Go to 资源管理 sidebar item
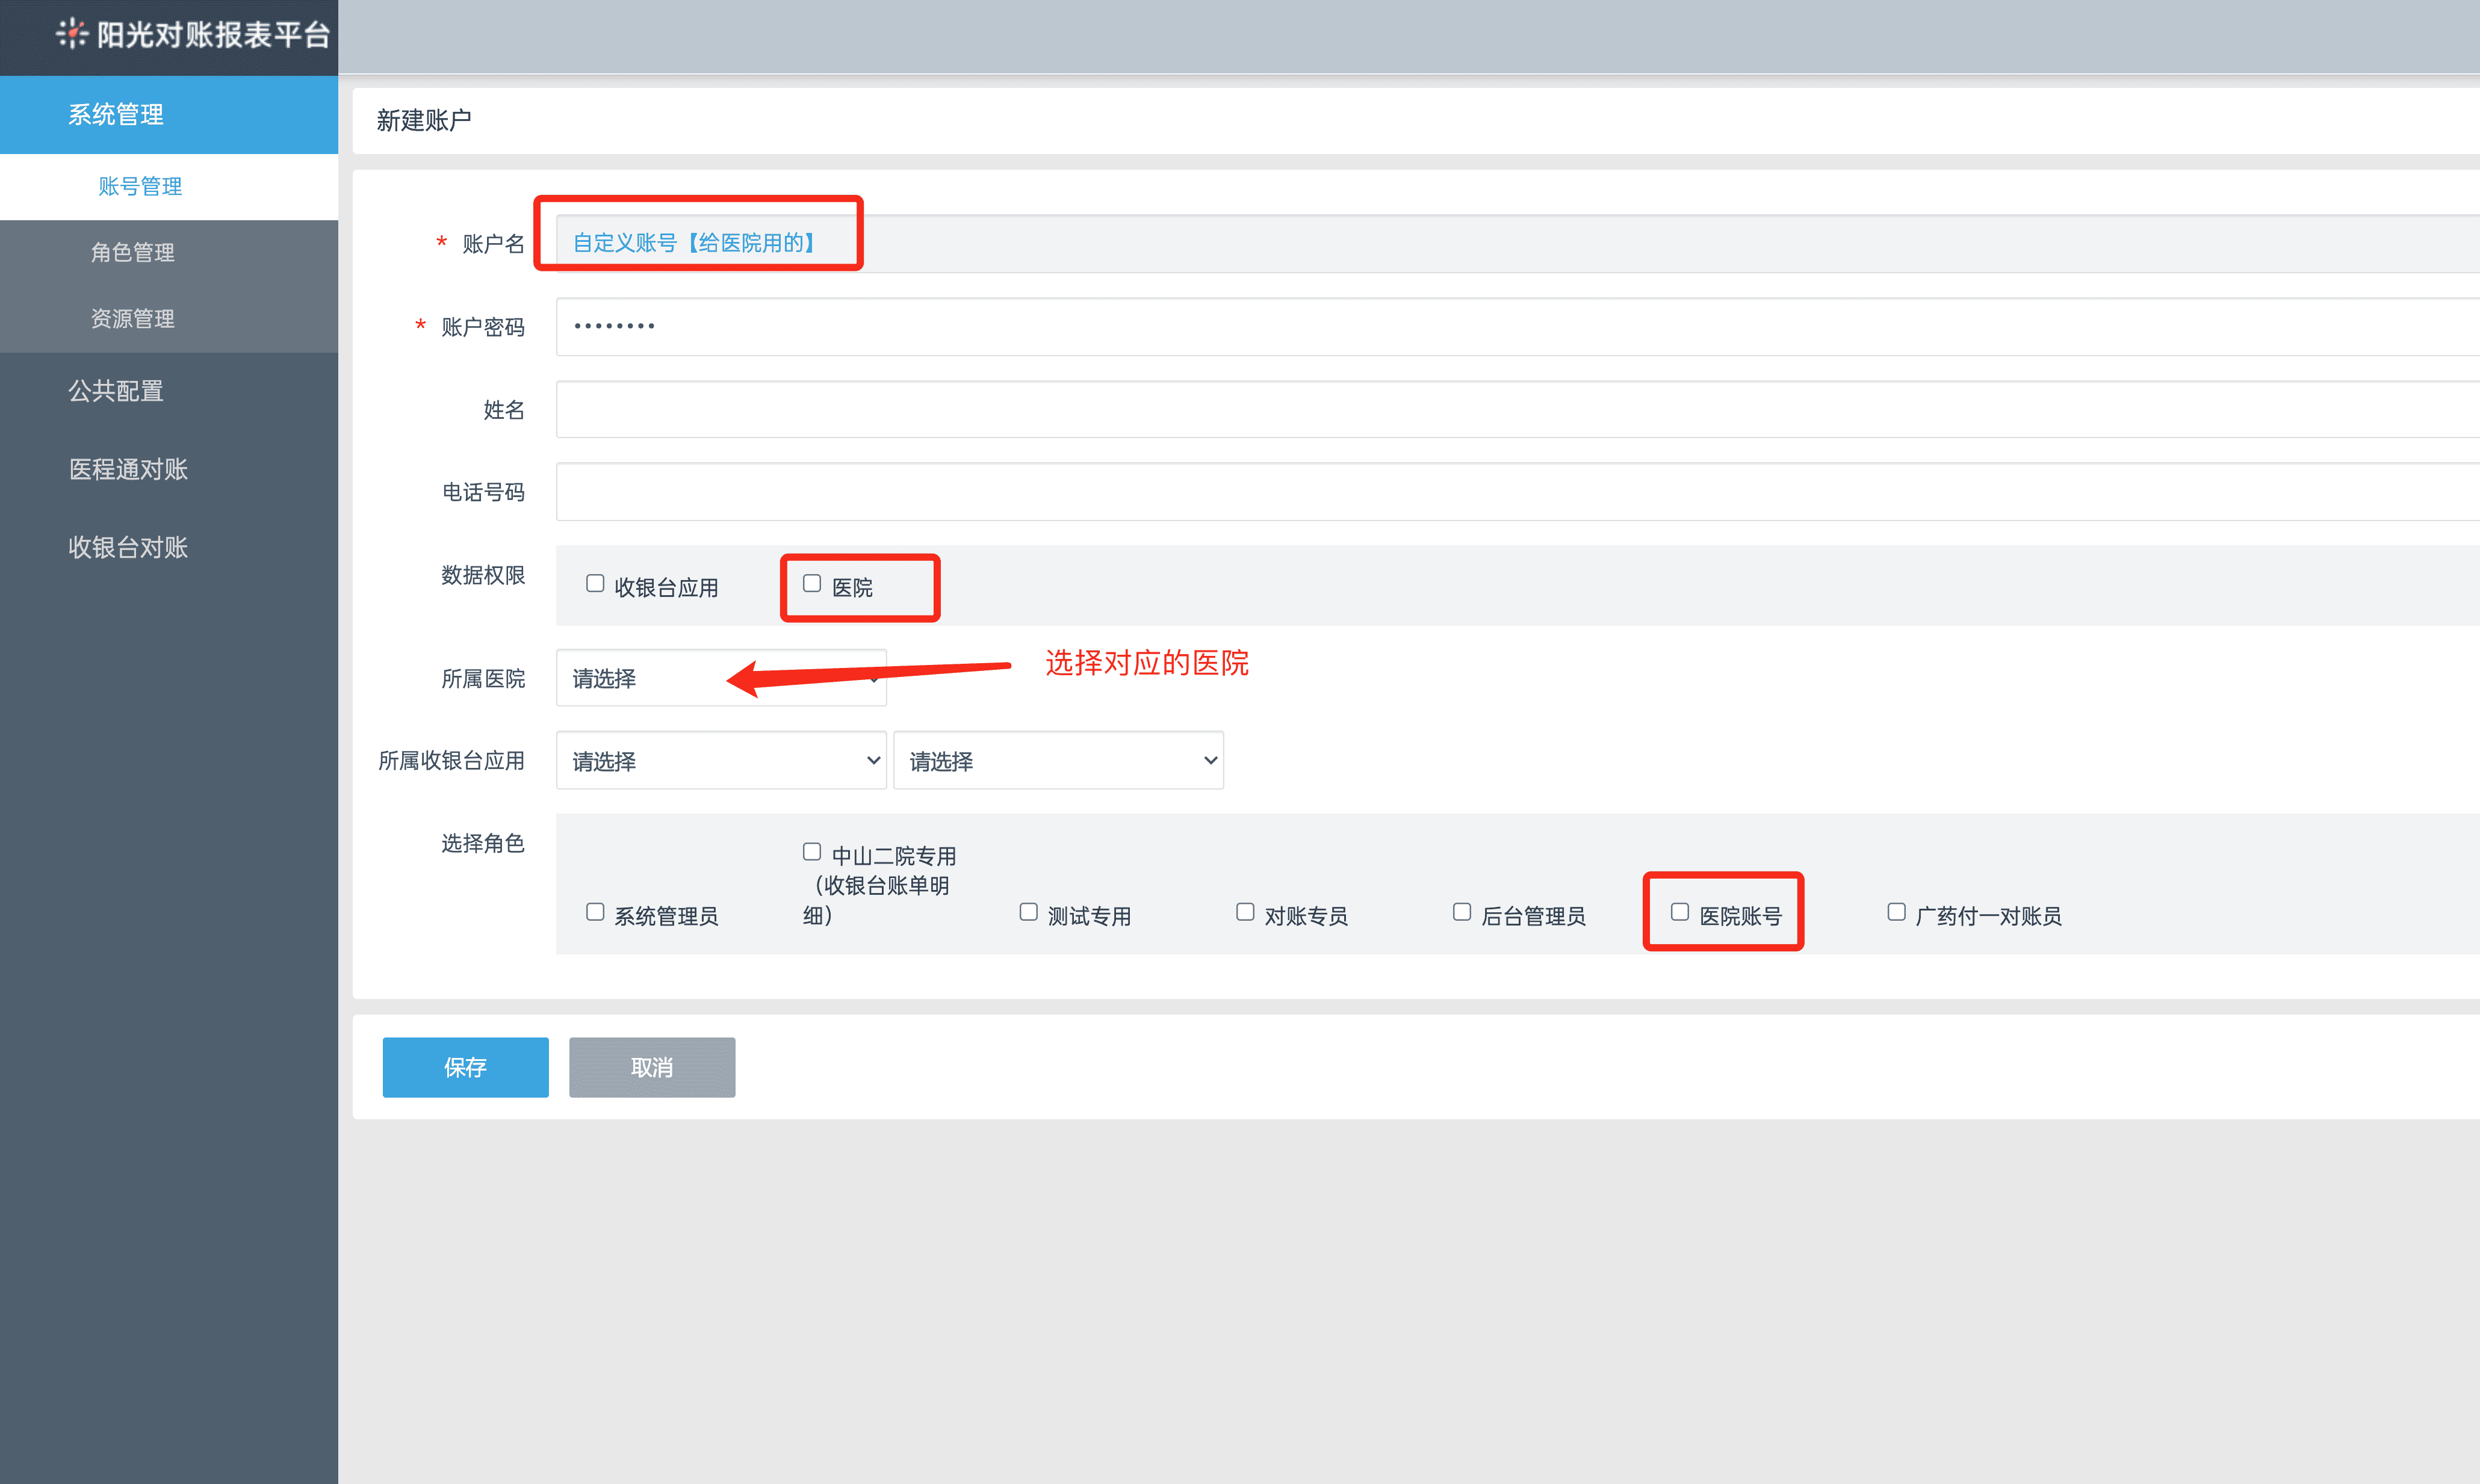The height and width of the screenshot is (1484, 2480). [x=133, y=319]
